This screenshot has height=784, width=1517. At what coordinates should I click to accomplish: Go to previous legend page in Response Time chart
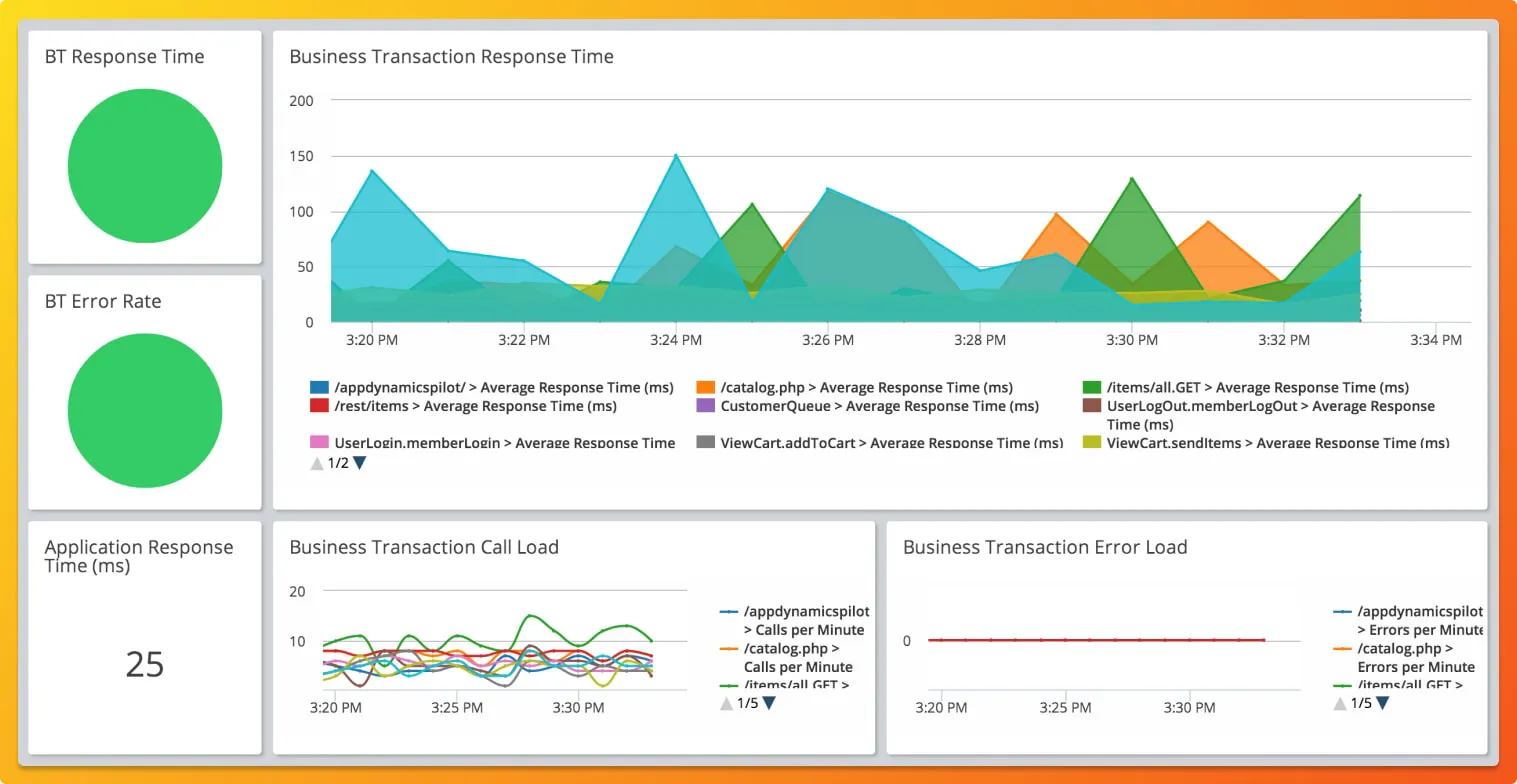[x=317, y=463]
